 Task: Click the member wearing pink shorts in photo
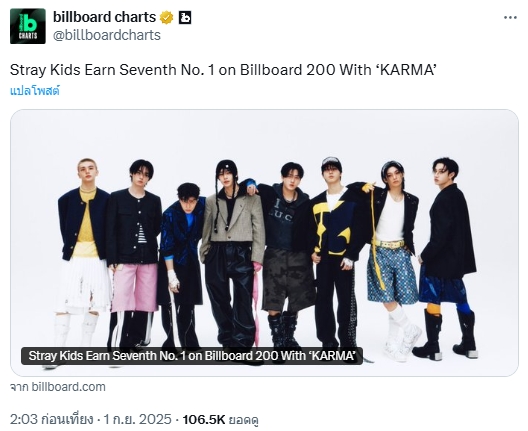point(134,256)
